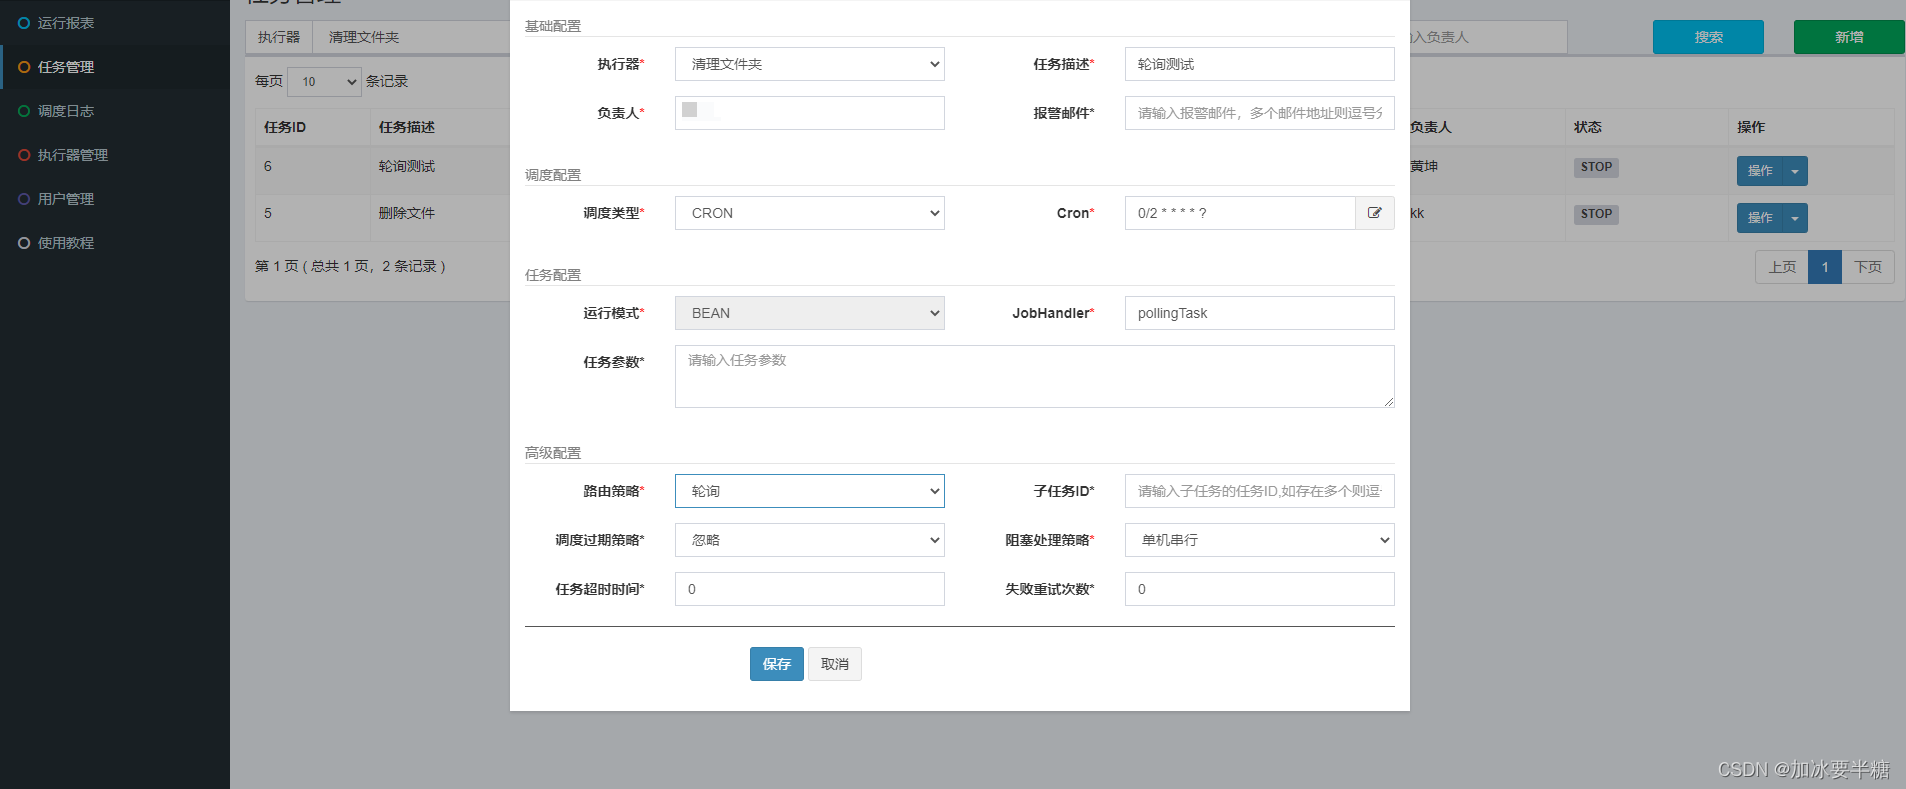Image resolution: width=1906 pixels, height=789 pixels.
Task: Click the 负责人 input field in dialog
Action: [810, 113]
